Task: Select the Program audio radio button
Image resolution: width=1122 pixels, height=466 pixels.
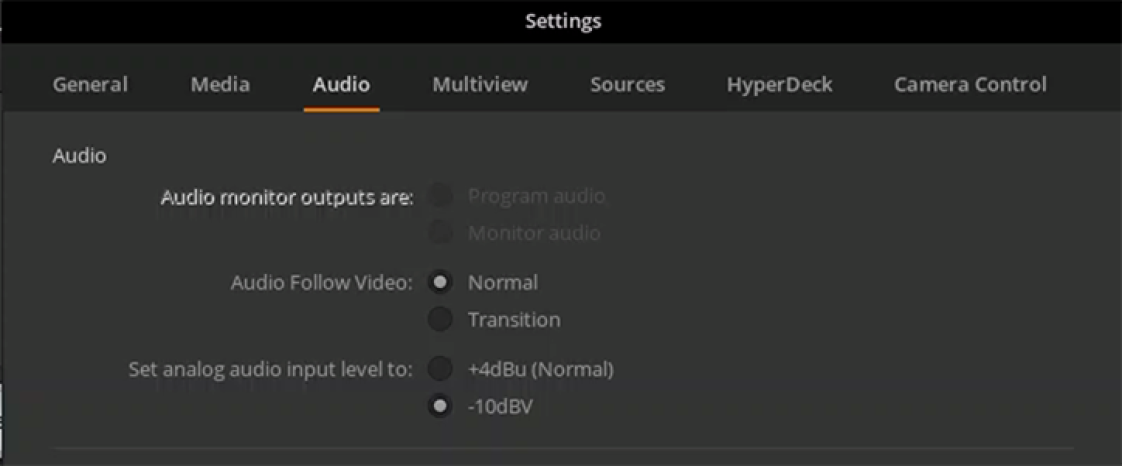Action: (x=440, y=196)
